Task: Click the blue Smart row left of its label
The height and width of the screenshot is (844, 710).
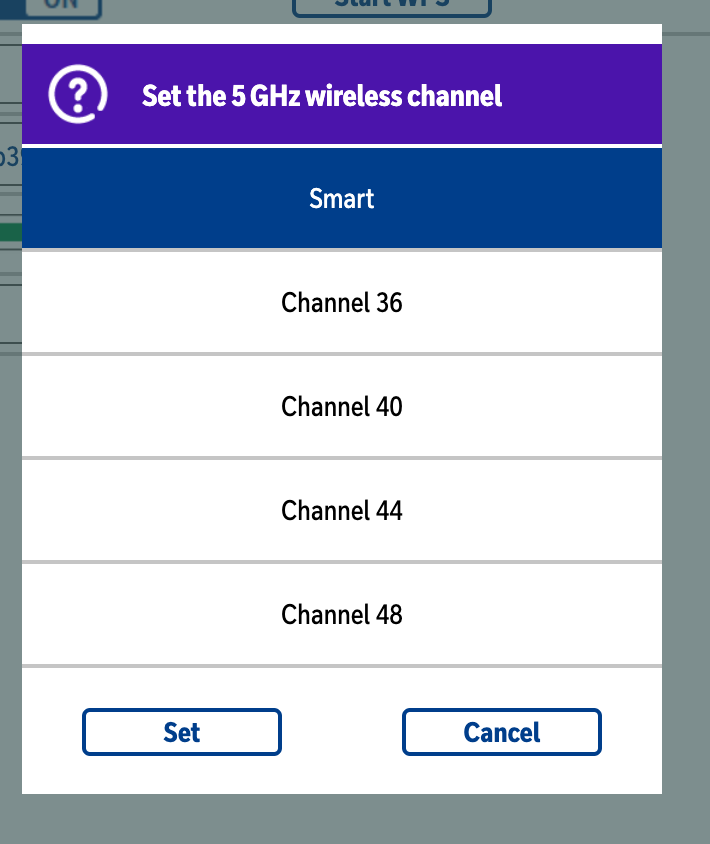Action: tap(161, 198)
